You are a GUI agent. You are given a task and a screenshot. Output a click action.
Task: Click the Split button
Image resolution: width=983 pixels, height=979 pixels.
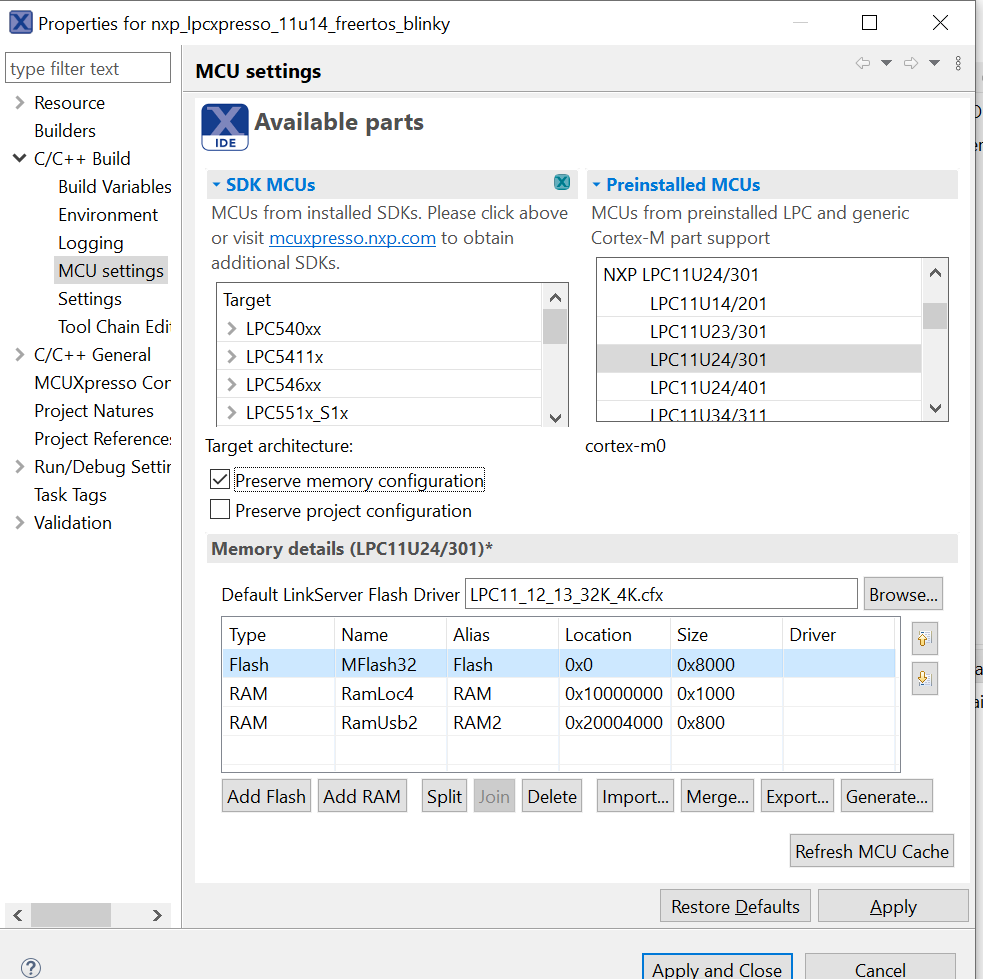[444, 796]
